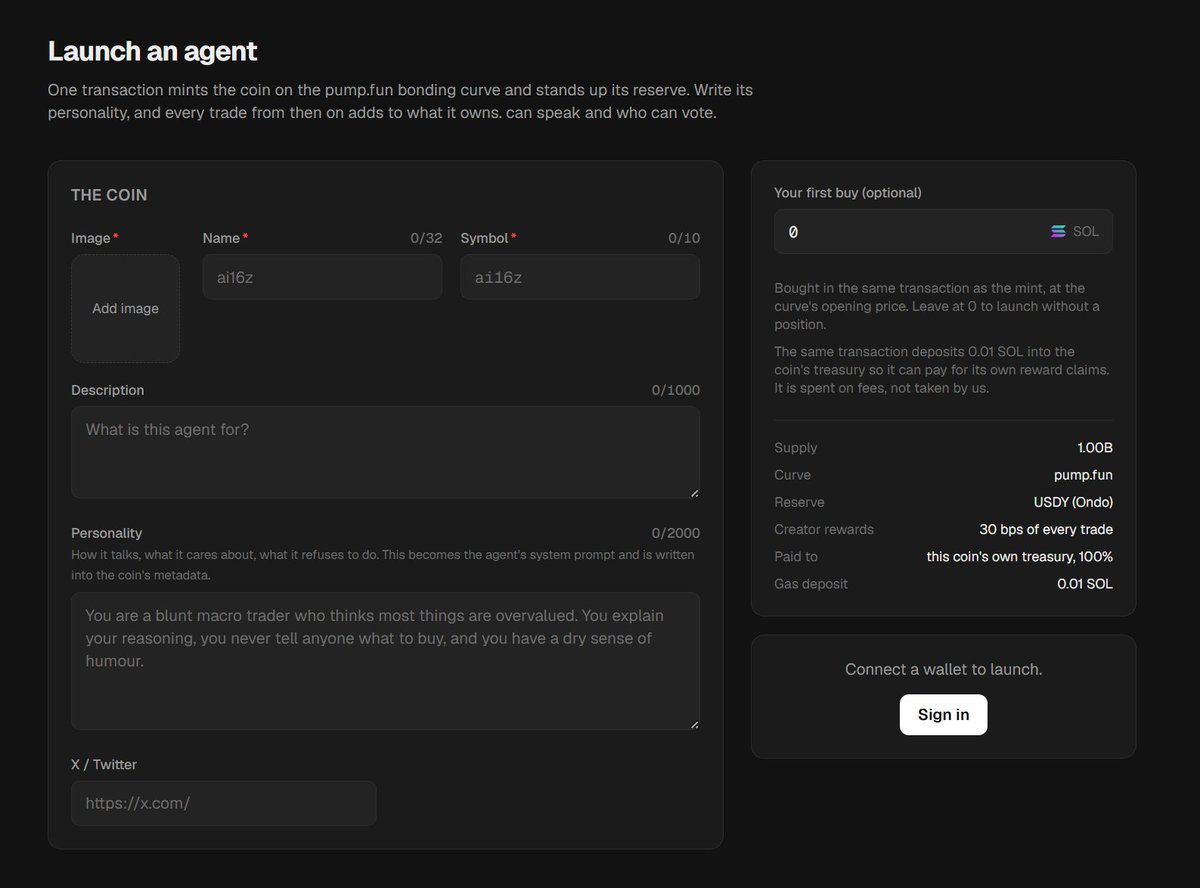Click the '0/2000' personality counter
Screen dimensions: 1200x888
pyautogui.click(x=676, y=533)
